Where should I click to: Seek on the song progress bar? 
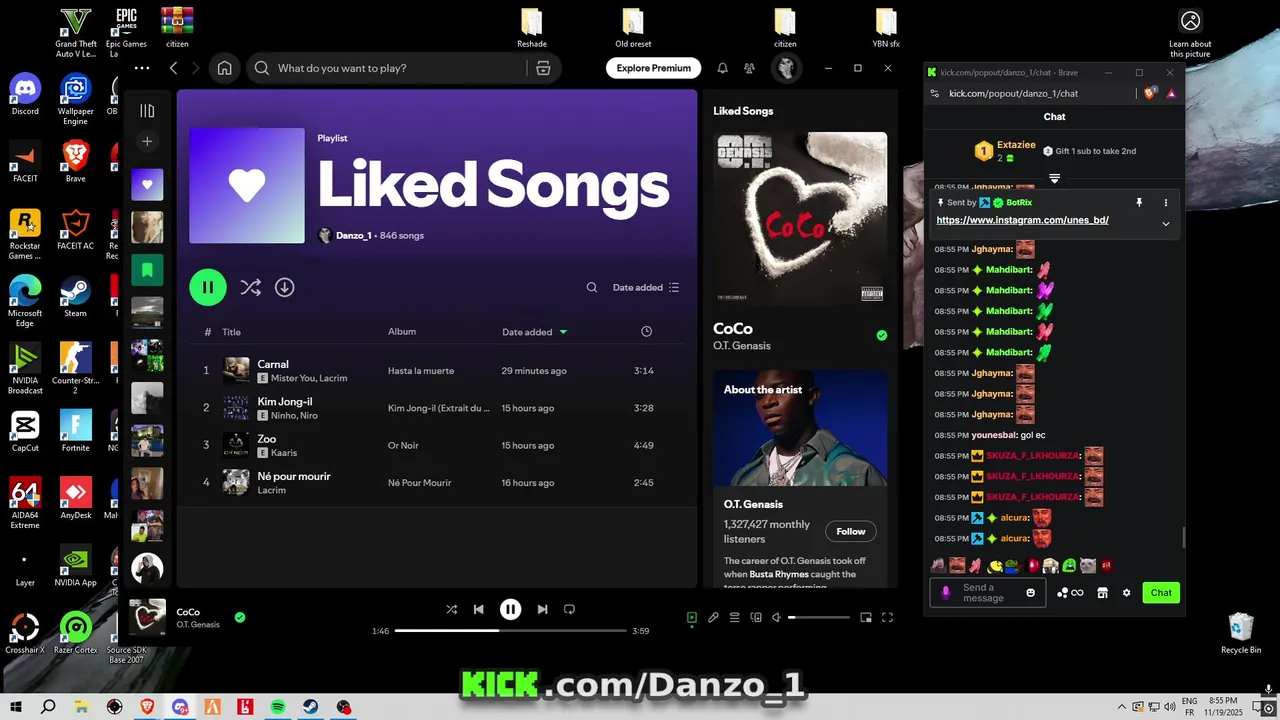(x=510, y=631)
